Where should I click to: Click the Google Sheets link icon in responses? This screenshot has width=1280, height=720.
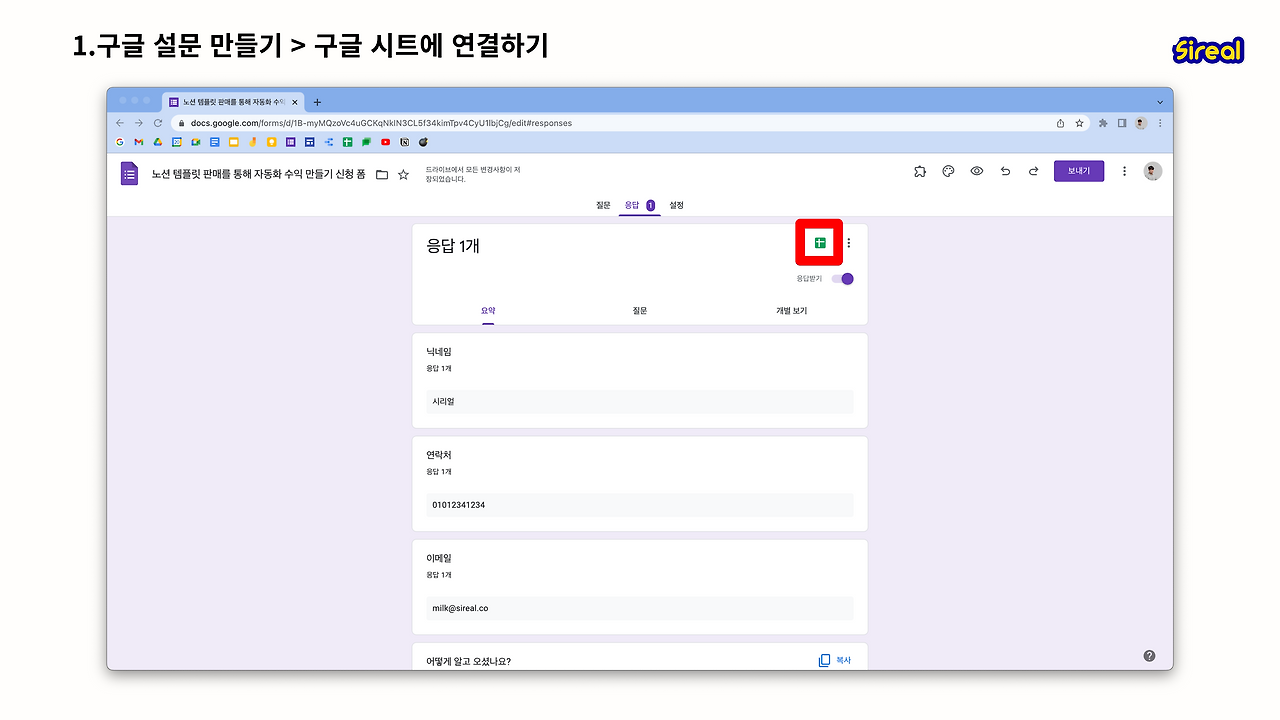[819, 243]
